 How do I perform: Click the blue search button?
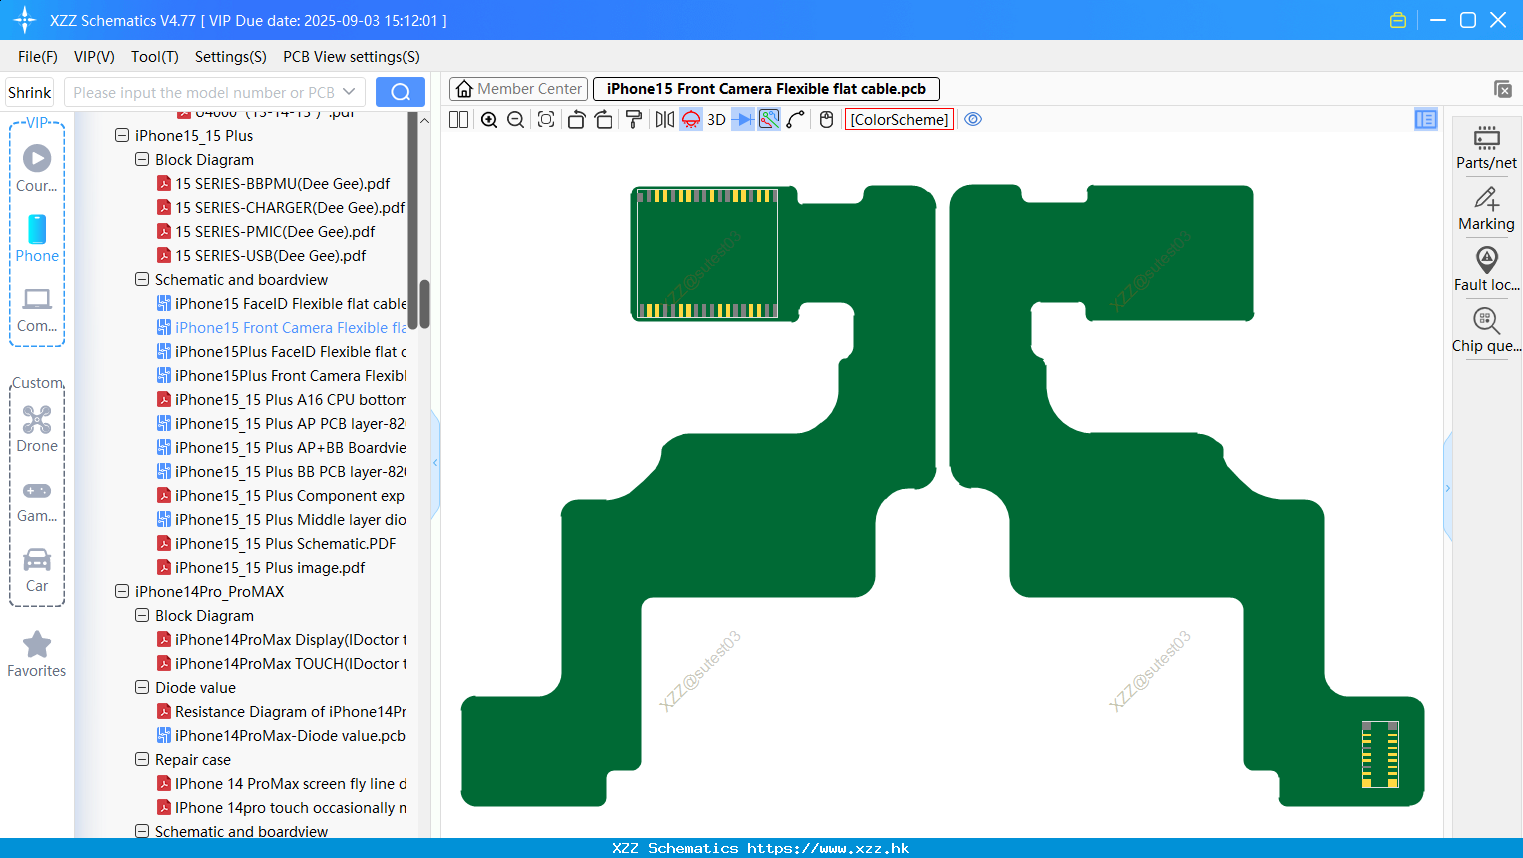[400, 92]
